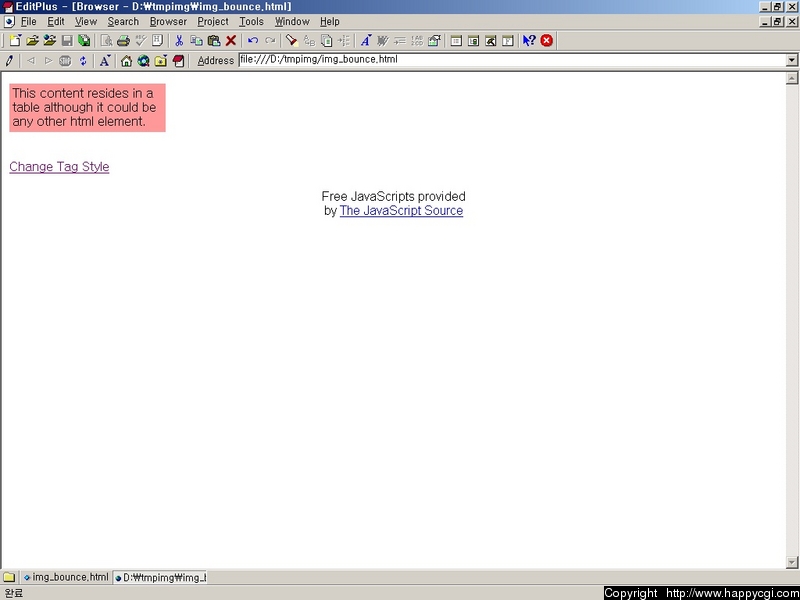Click the scrollbar up arrow

(792, 78)
